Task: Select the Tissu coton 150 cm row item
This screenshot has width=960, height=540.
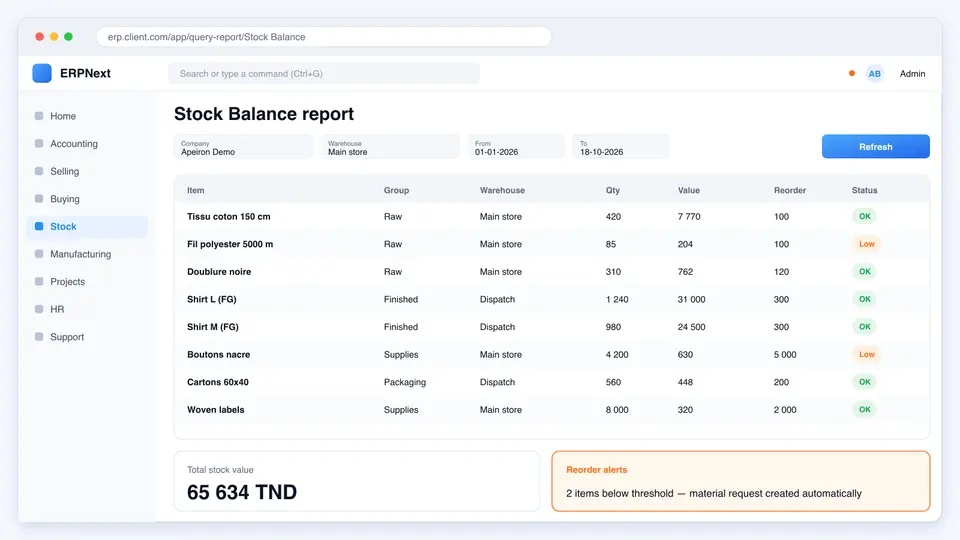Action: [x=228, y=217]
